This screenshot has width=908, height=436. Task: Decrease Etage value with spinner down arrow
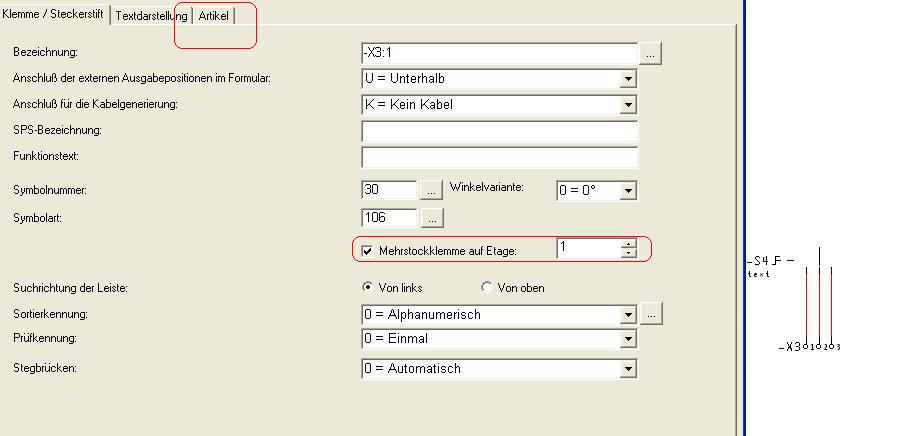[628, 253]
